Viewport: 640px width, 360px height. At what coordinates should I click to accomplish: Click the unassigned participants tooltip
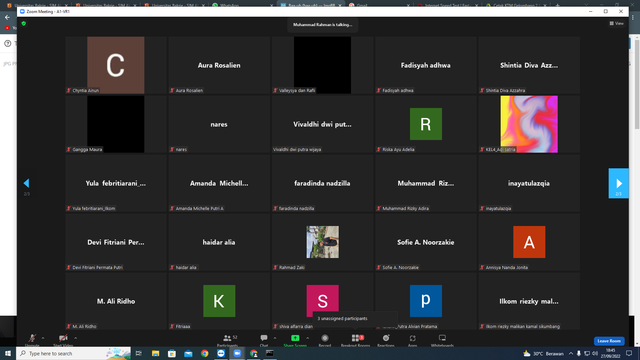(355, 318)
